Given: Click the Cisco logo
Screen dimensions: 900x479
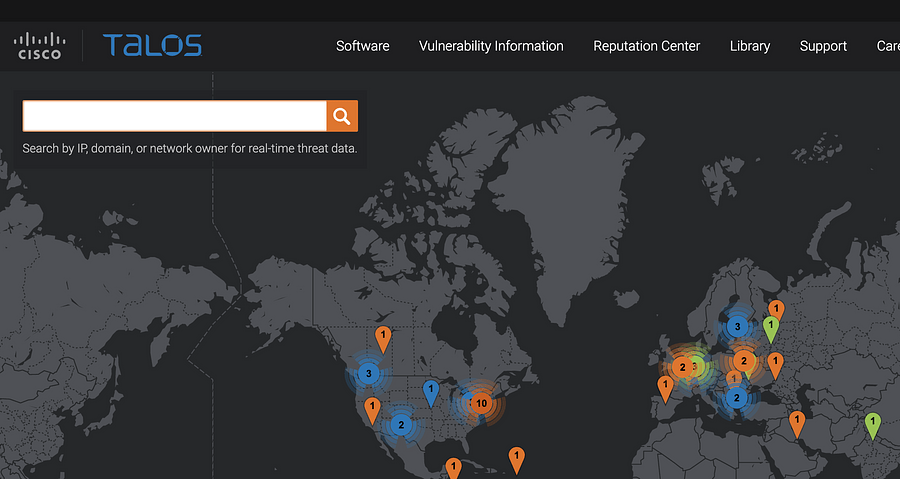Looking at the screenshot, I should [40, 46].
